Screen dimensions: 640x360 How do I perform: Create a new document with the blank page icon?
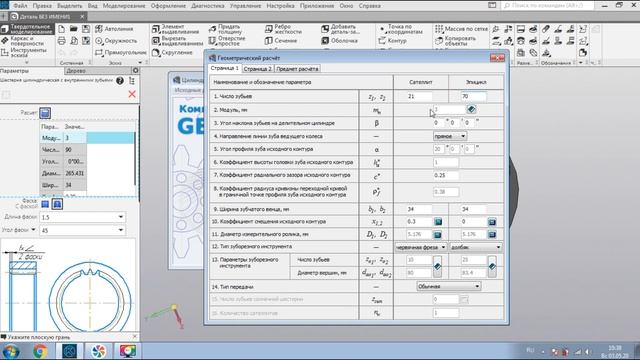click(x=61, y=29)
